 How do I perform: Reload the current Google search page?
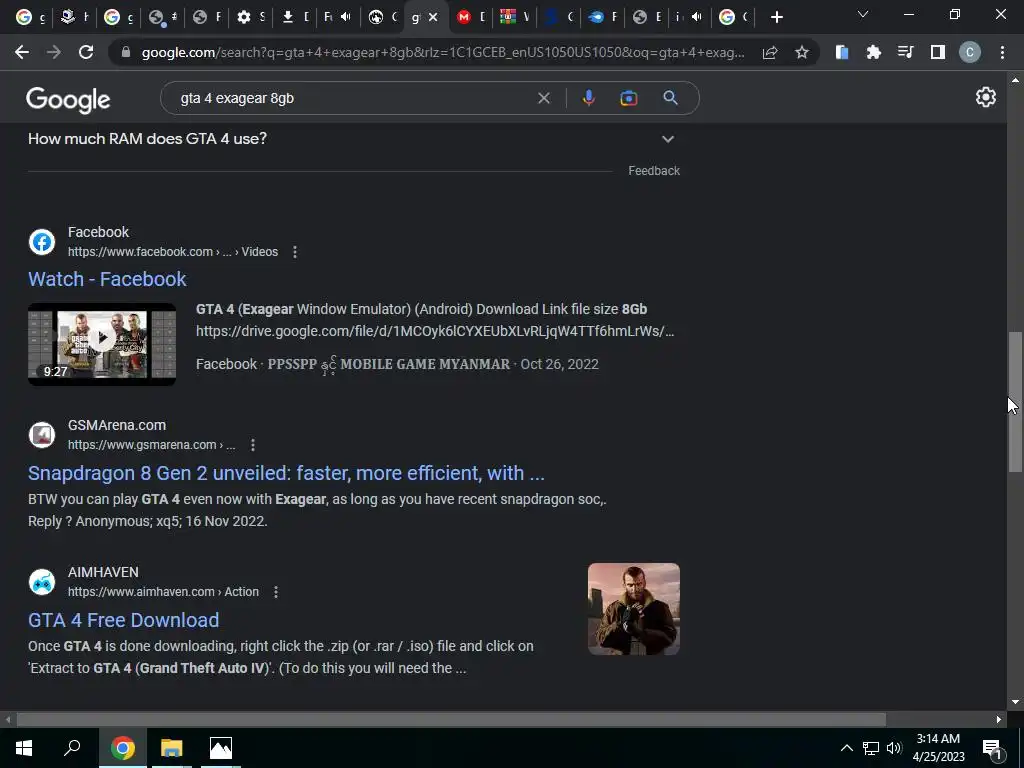(86, 52)
